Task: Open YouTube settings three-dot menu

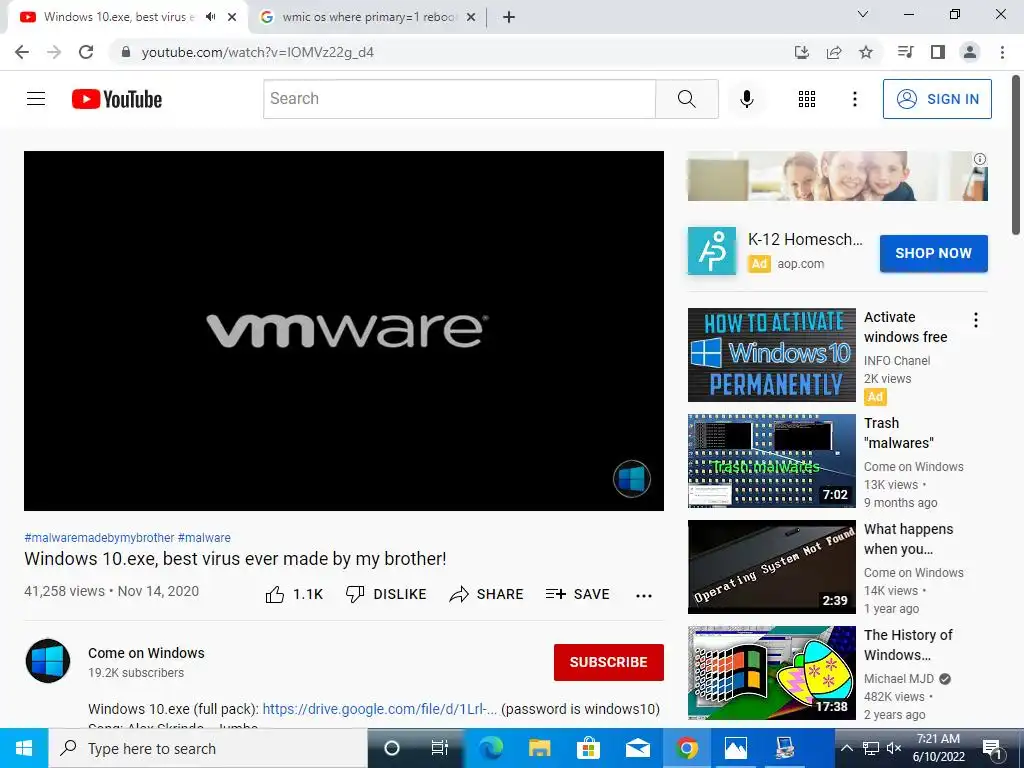Action: [854, 99]
